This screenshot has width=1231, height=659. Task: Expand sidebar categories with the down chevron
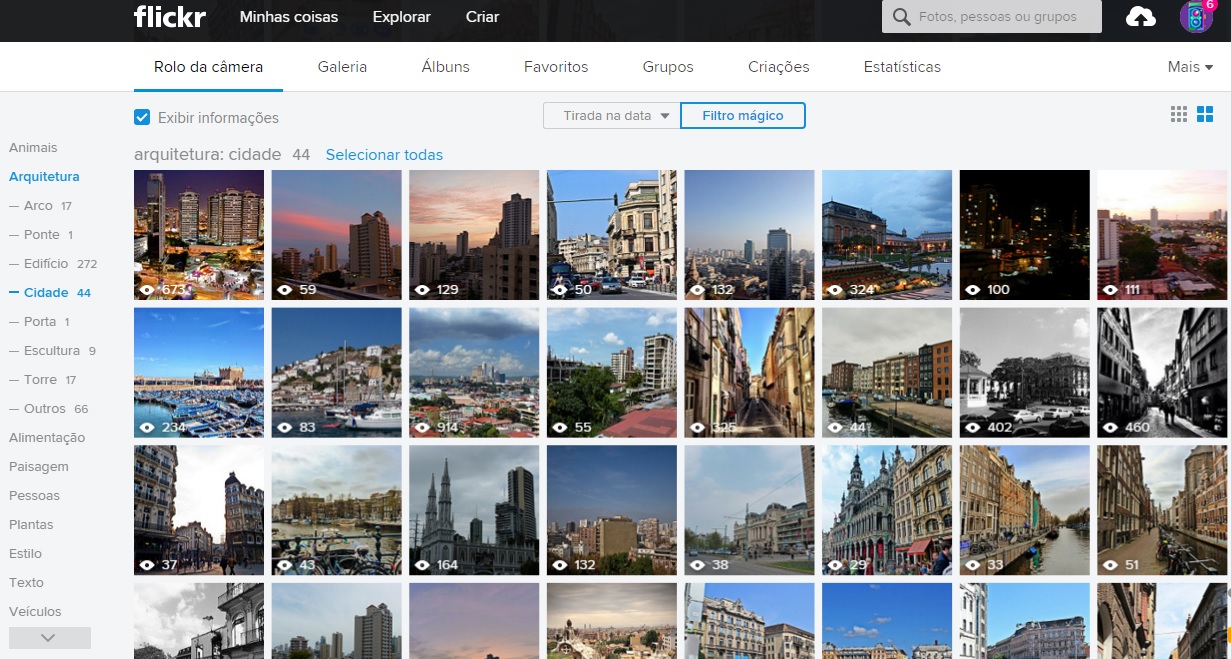[49, 638]
